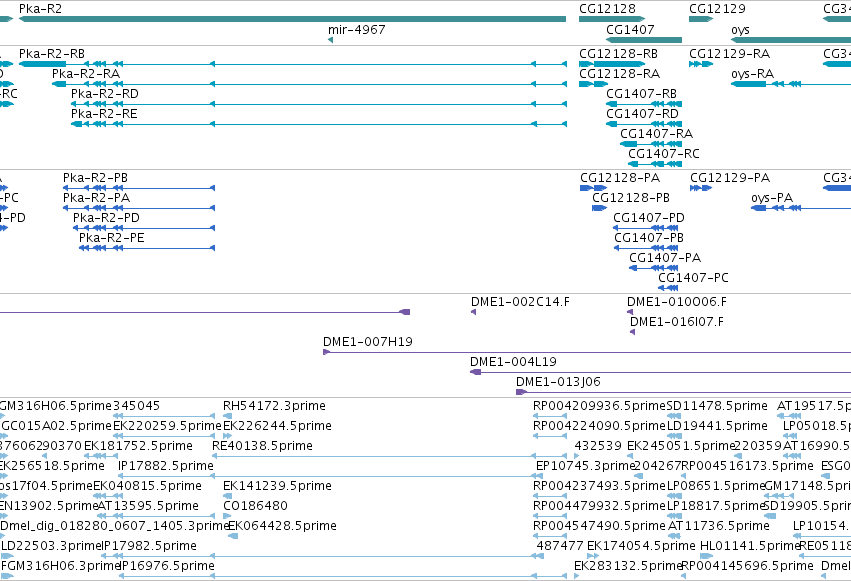The width and height of the screenshot is (851, 581).
Task: Click EST IP16976.5prime
Action: click(167, 566)
